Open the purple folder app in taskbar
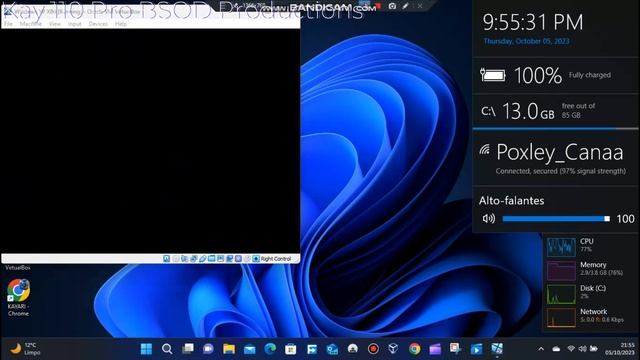This screenshot has width=640, height=360. (435, 349)
